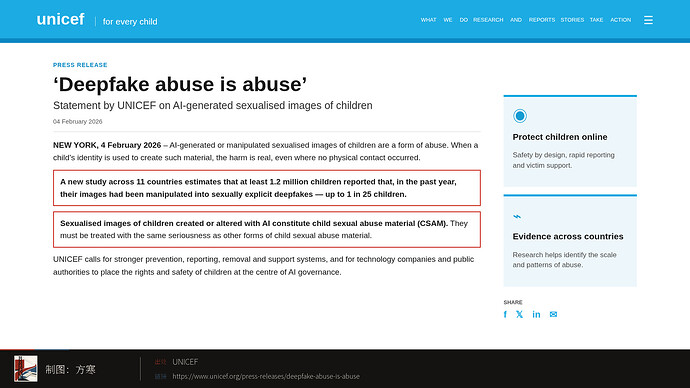Screen dimensions: 690x388
Task: Open the REPORTS nav item
Action: click(x=542, y=20)
